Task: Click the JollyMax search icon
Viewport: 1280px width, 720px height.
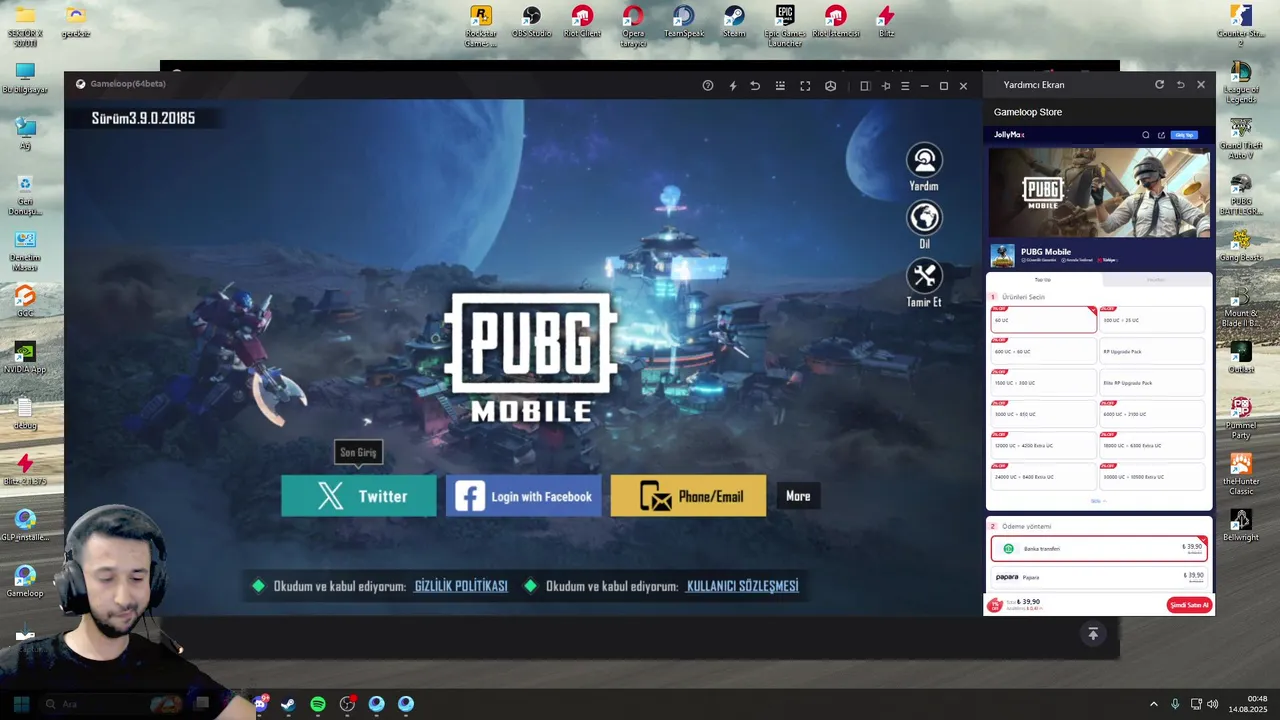Action: click(x=1146, y=135)
